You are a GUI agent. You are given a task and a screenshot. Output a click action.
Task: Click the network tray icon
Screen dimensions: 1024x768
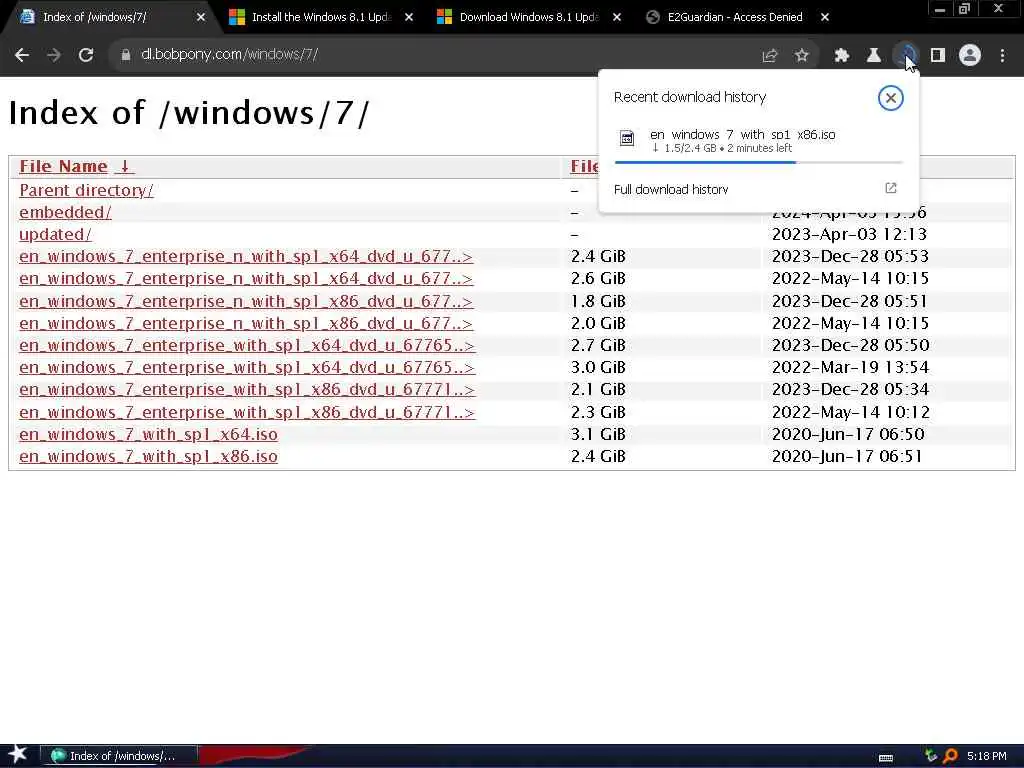point(931,756)
